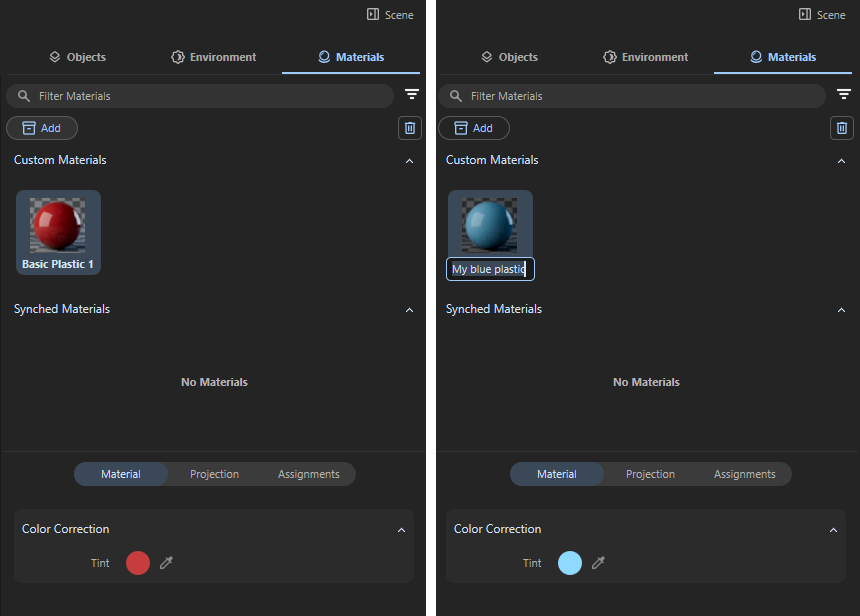Click the delete material trash icon
The height and width of the screenshot is (616, 860).
click(409, 128)
